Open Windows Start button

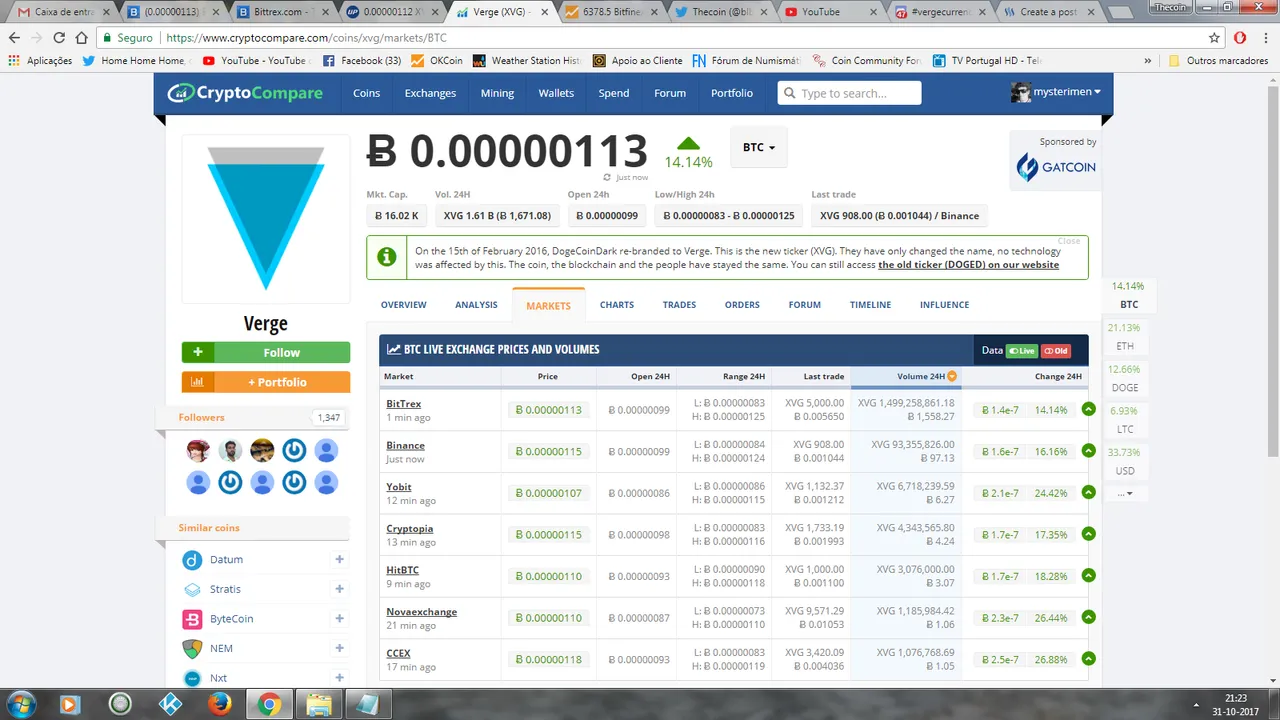point(21,704)
